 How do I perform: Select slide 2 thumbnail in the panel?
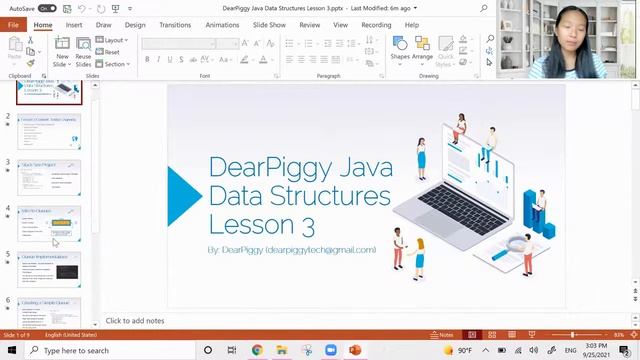point(49,131)
